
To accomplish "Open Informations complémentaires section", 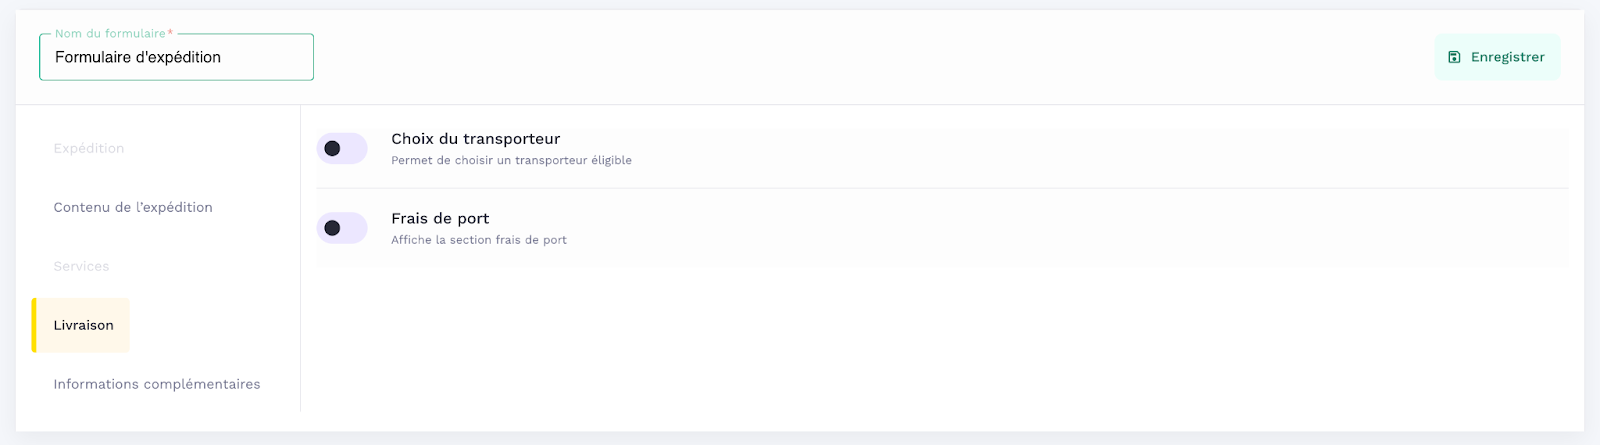I will coord(157,384).
